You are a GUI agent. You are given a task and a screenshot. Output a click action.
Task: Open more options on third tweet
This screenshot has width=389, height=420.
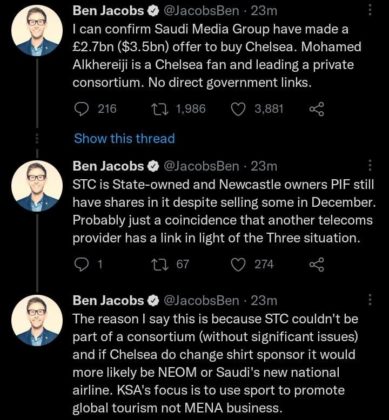[370, 300]
